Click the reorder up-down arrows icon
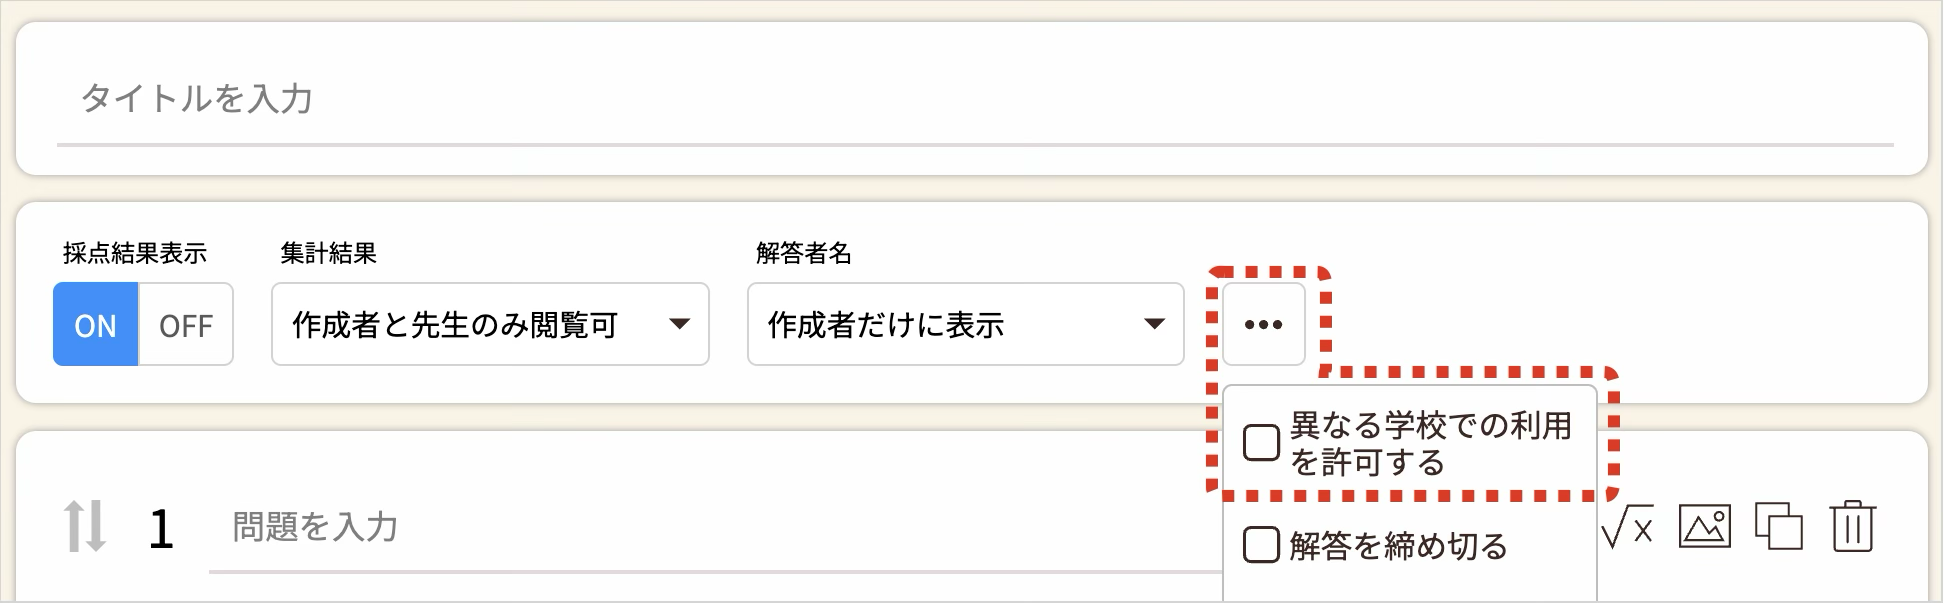The image size is (1944, 604). [x=85, y=527]
